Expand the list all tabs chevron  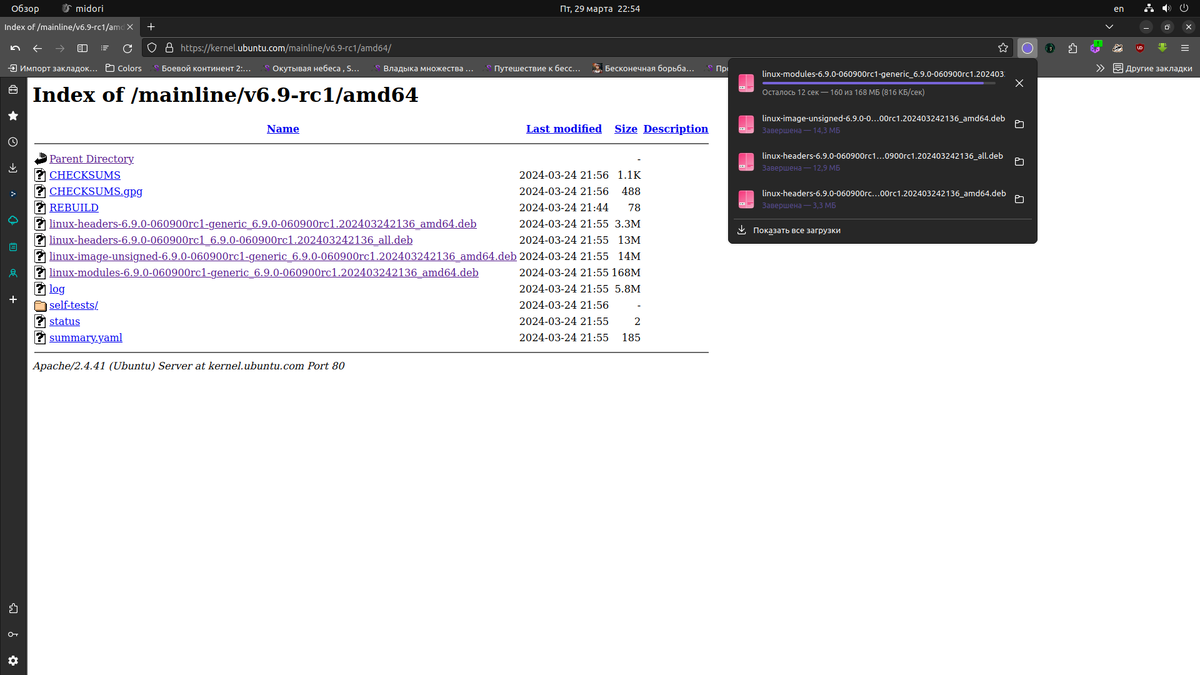(x=1111, y=26)
